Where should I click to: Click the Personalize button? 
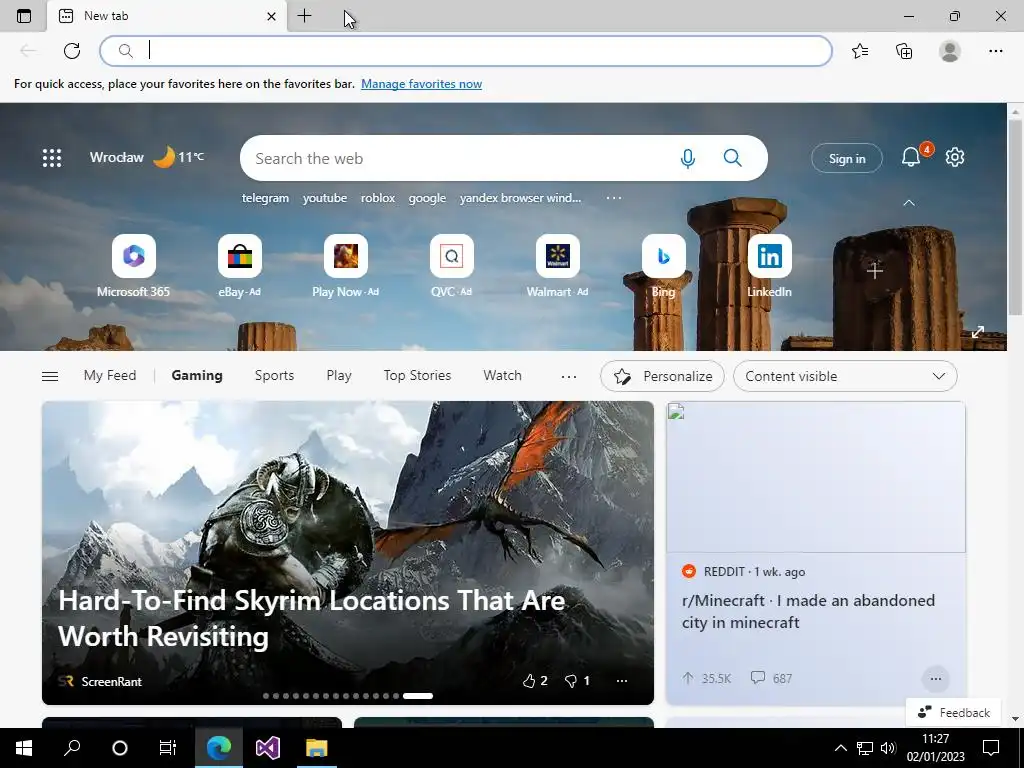tap(662, 376)
